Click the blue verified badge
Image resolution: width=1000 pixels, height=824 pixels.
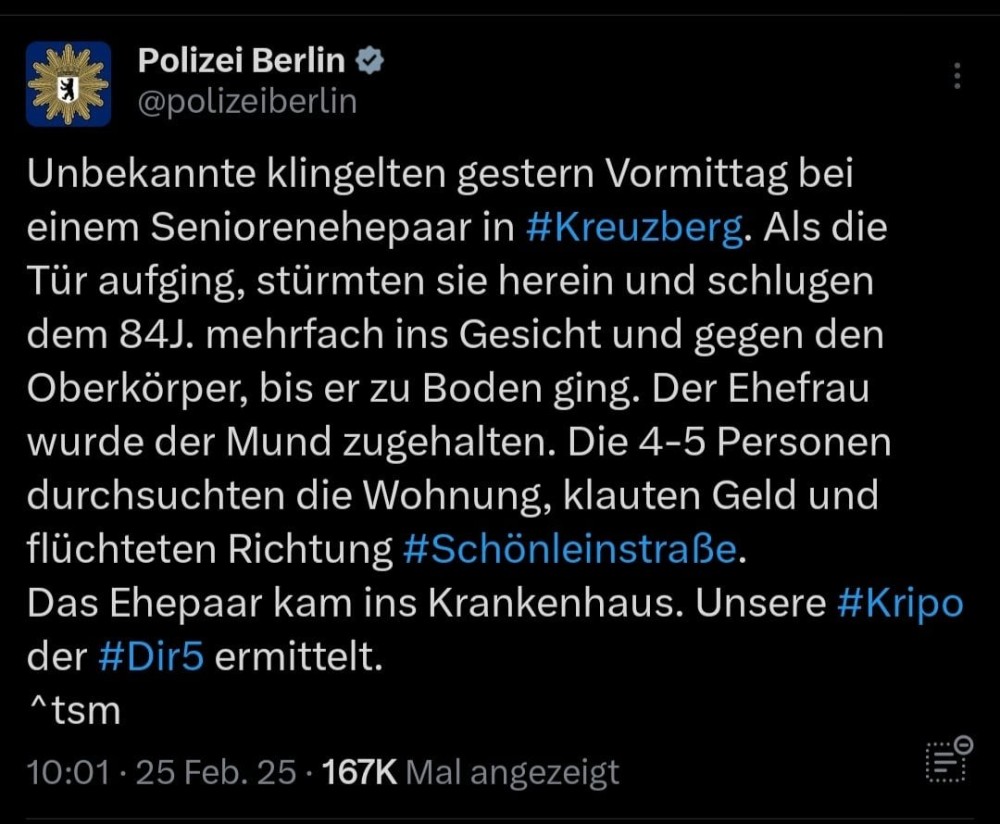(370, 61)
